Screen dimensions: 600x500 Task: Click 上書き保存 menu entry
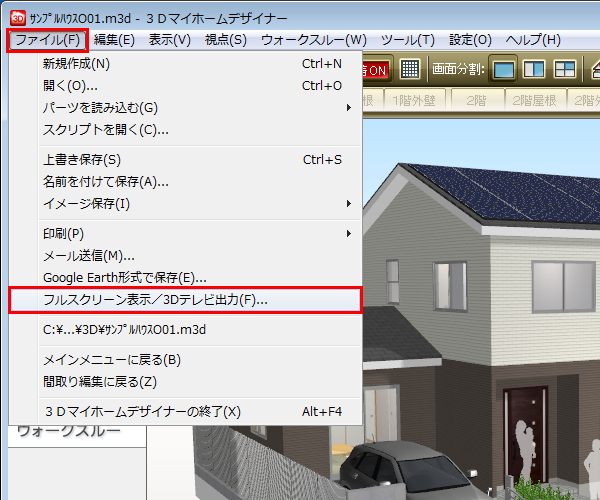pos(82,160)
